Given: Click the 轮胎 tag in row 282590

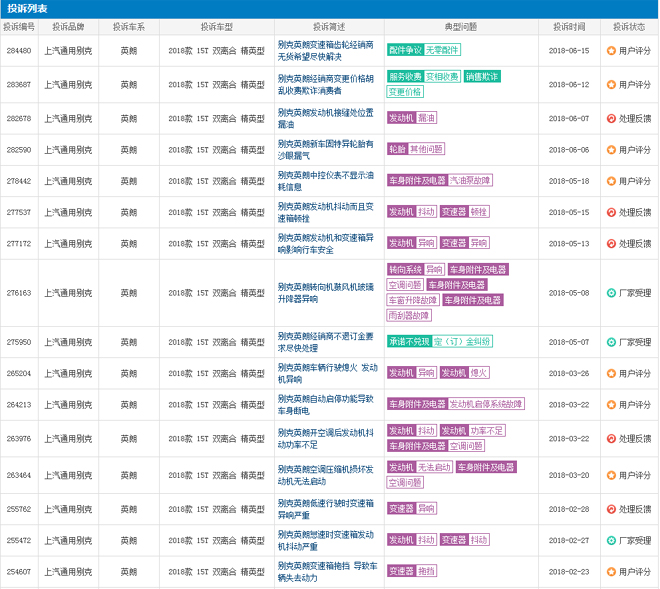Looking at the screenshot, I should (x=397, y=149).
